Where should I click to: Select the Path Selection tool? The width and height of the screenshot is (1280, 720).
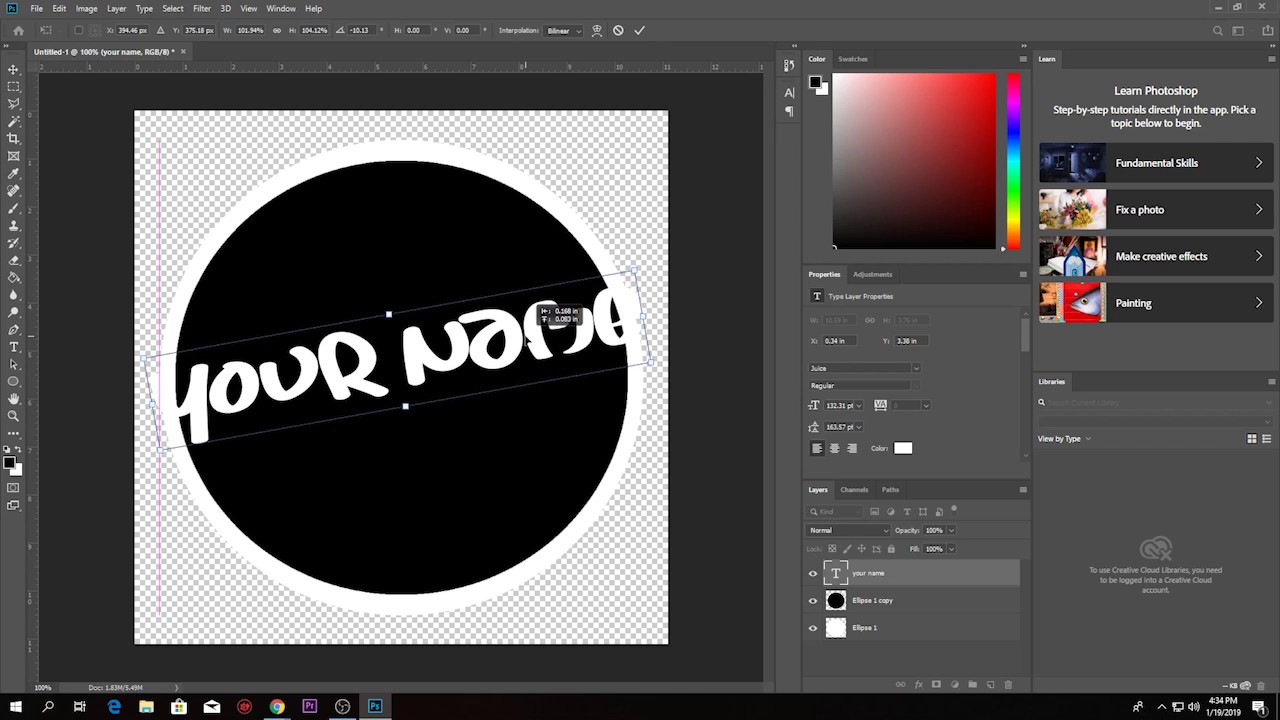coord(13,364)
